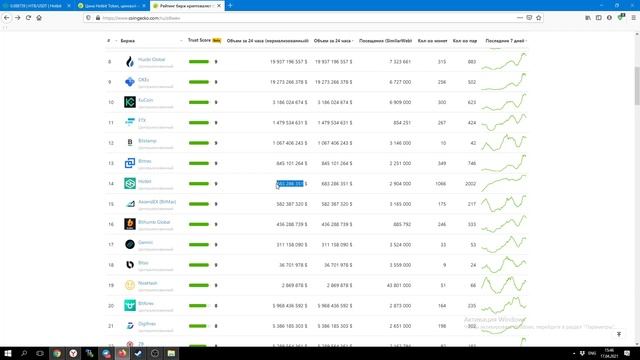The width and height of the screenshot is (640, 360).
Task: Click the FTX logo icon
Action: coord(130,122)
